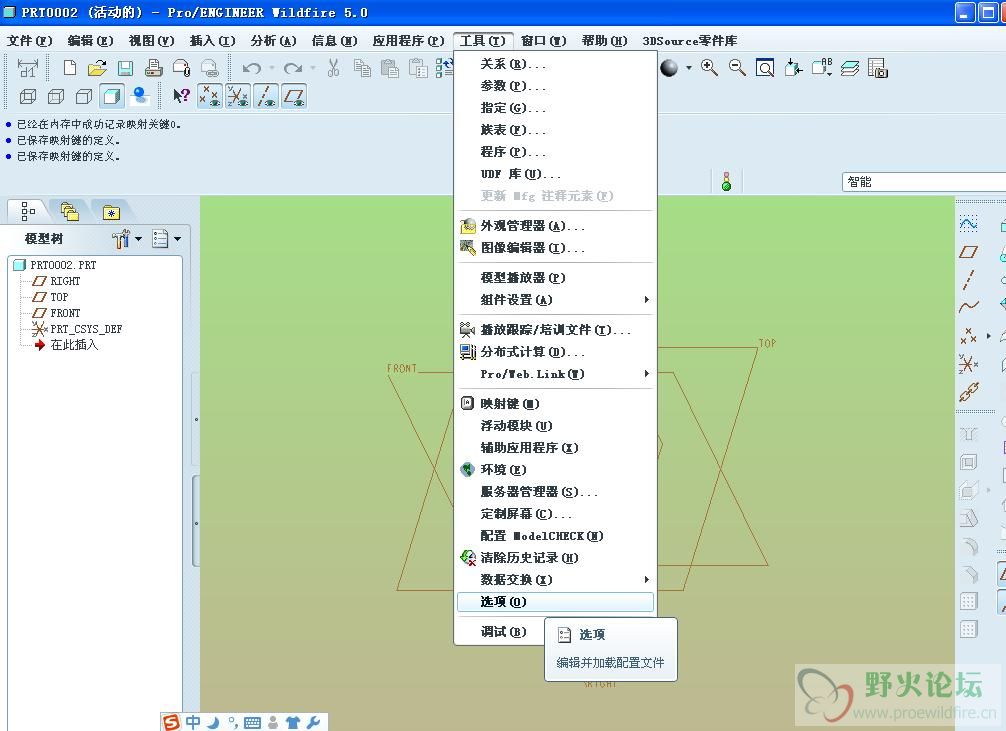Open the model tree settings dropdown

(x=126, y=239)
